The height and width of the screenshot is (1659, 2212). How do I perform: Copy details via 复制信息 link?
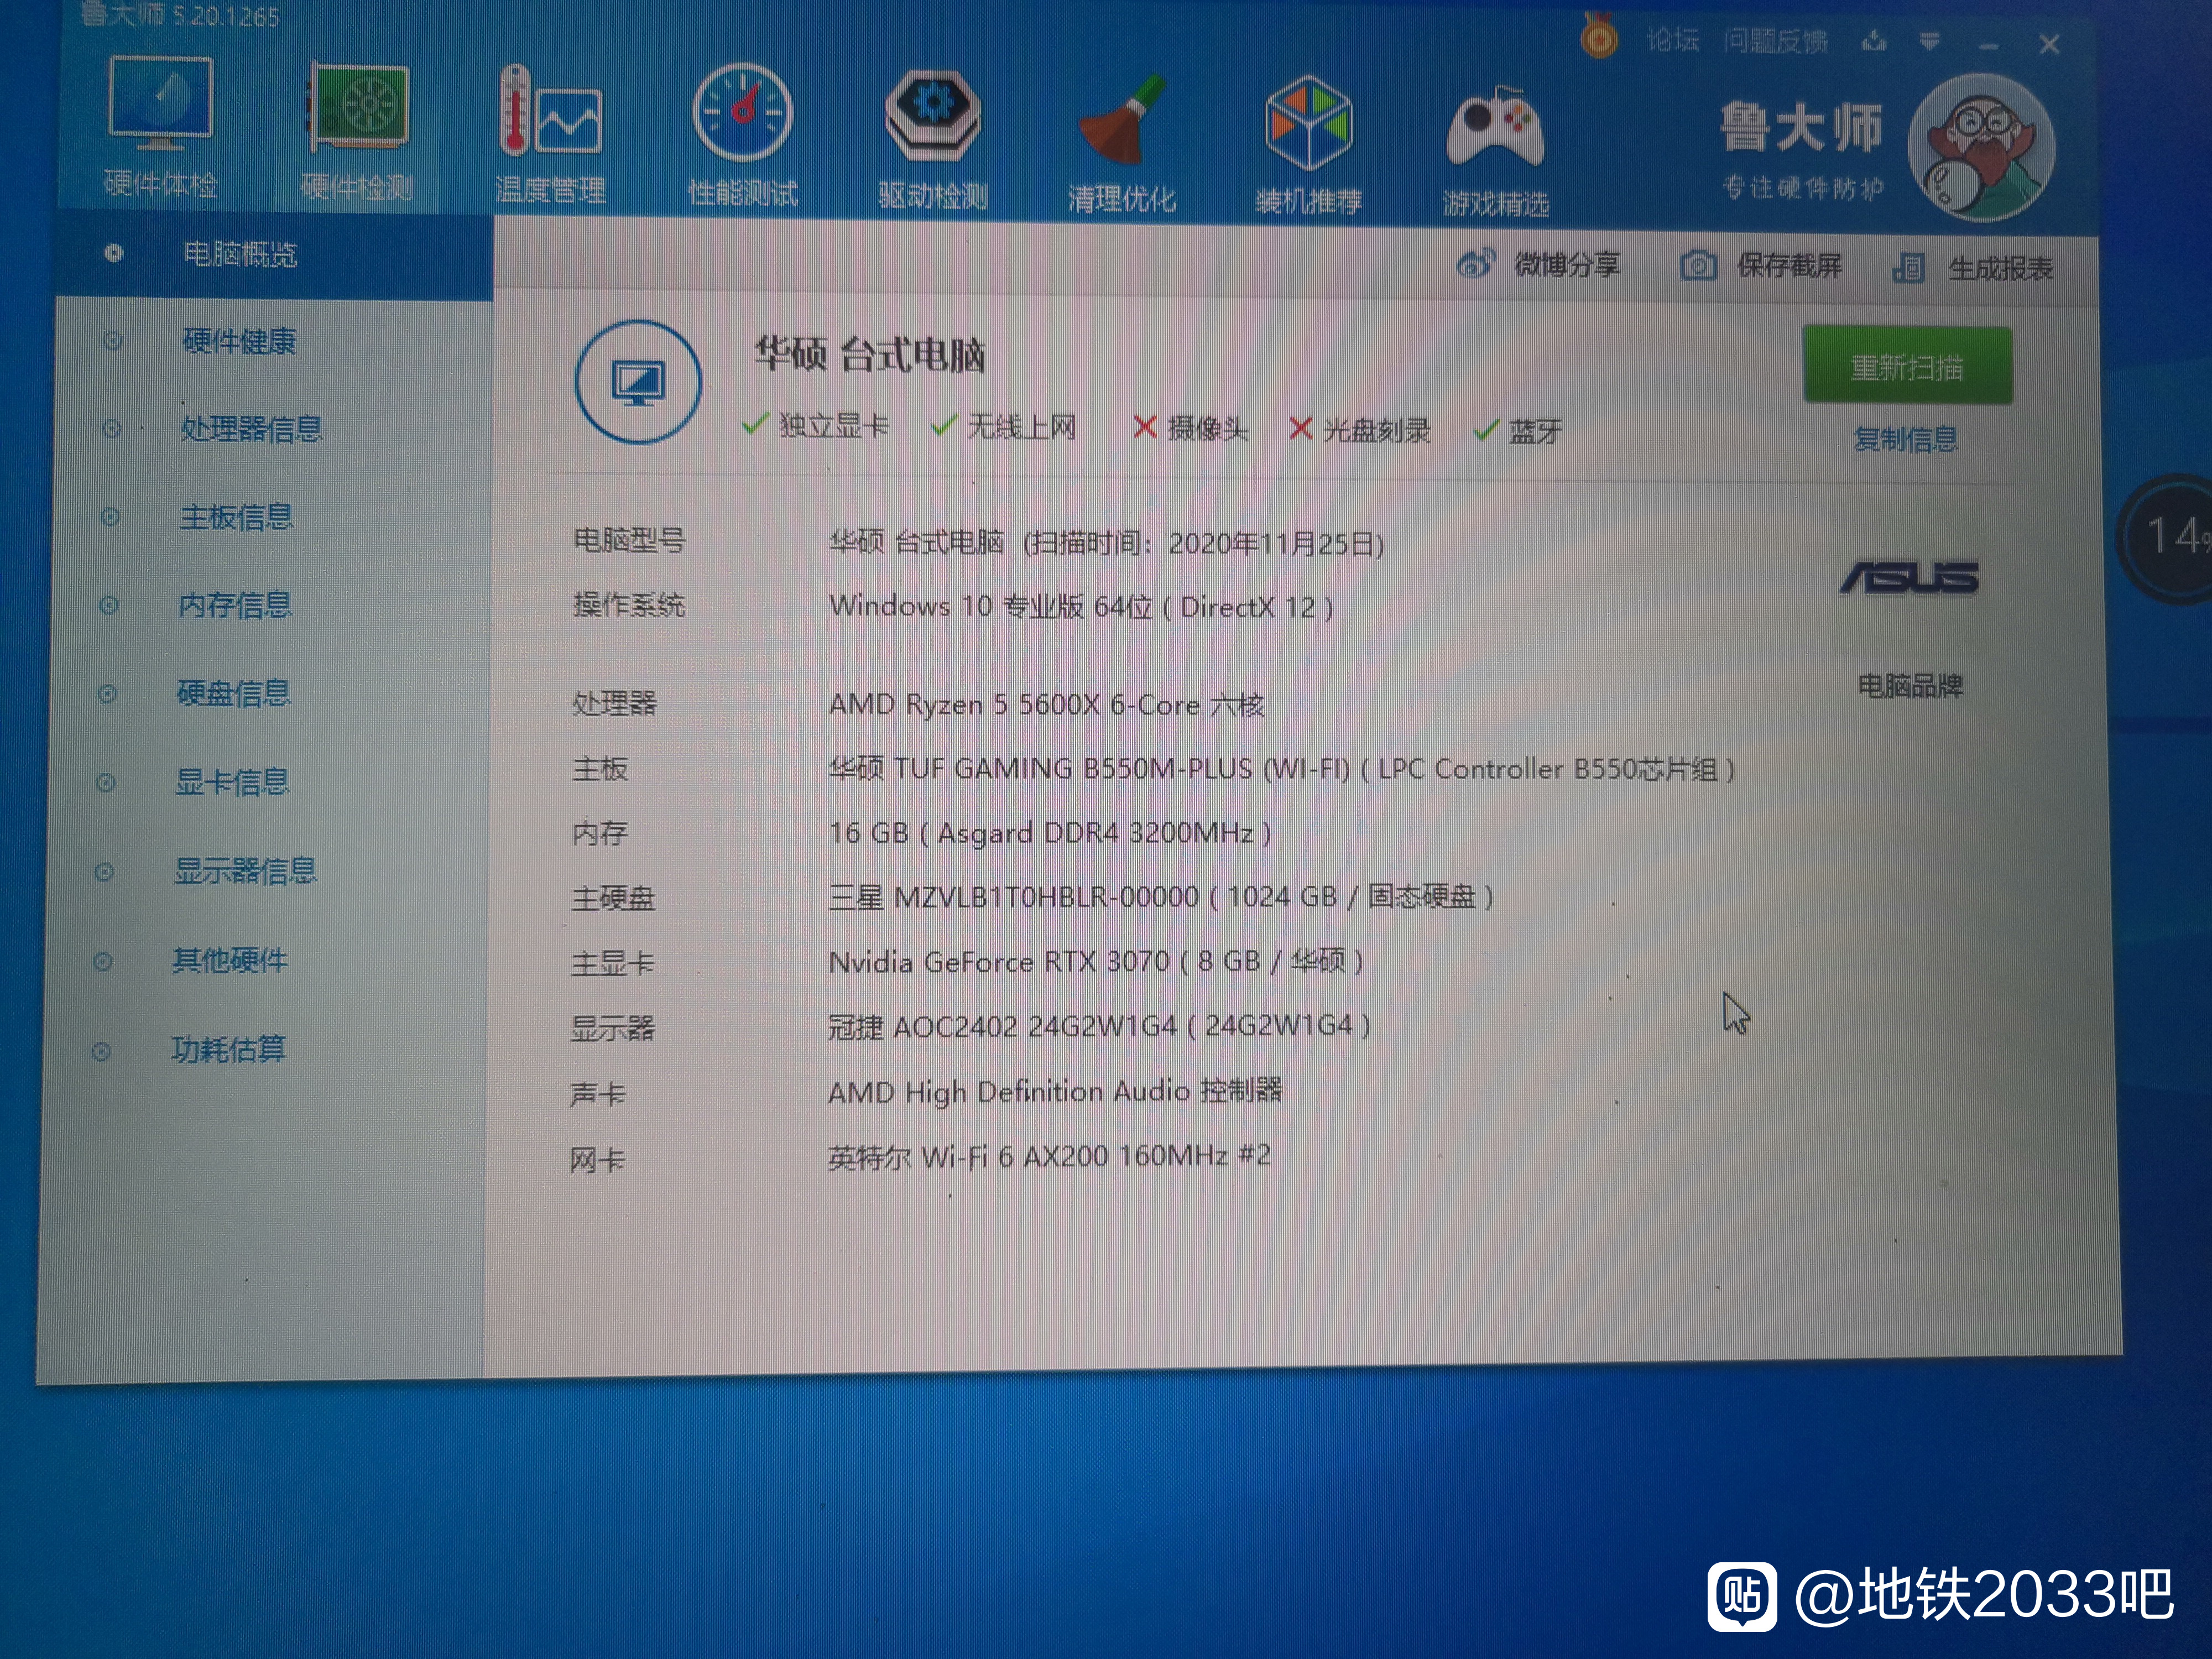coord(1906,439)
